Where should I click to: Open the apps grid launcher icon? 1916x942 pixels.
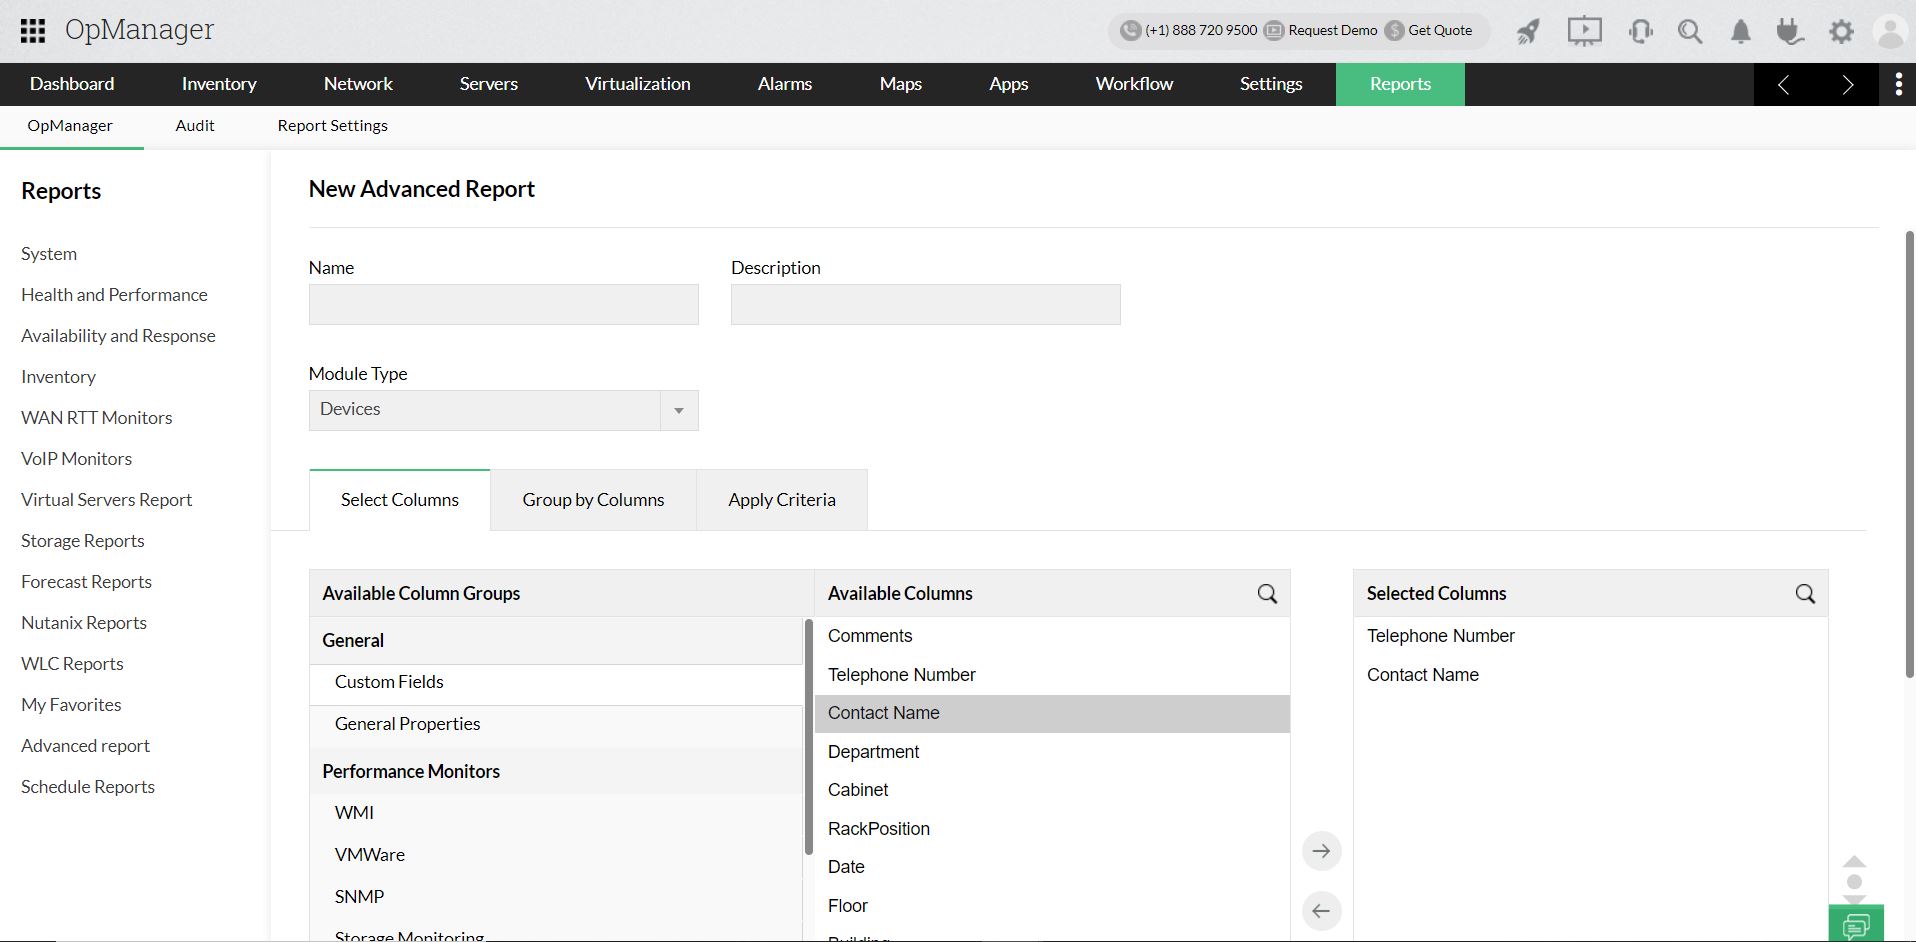pos(33,31)
